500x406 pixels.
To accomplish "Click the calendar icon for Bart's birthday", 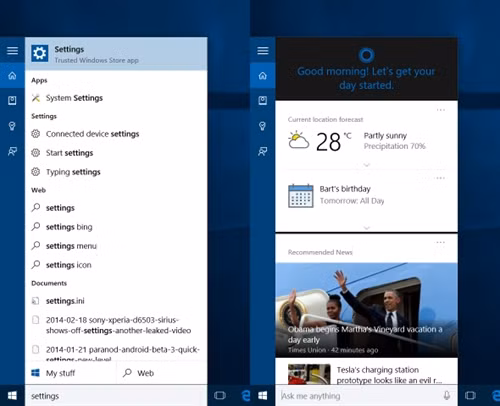I will 301,196.
